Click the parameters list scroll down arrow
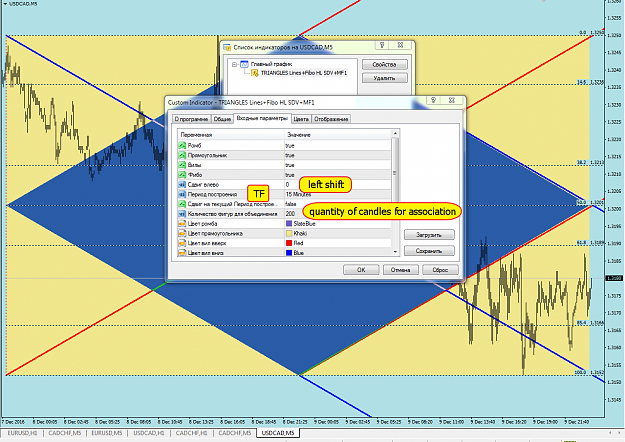625x442 pixels. [395, 251]
